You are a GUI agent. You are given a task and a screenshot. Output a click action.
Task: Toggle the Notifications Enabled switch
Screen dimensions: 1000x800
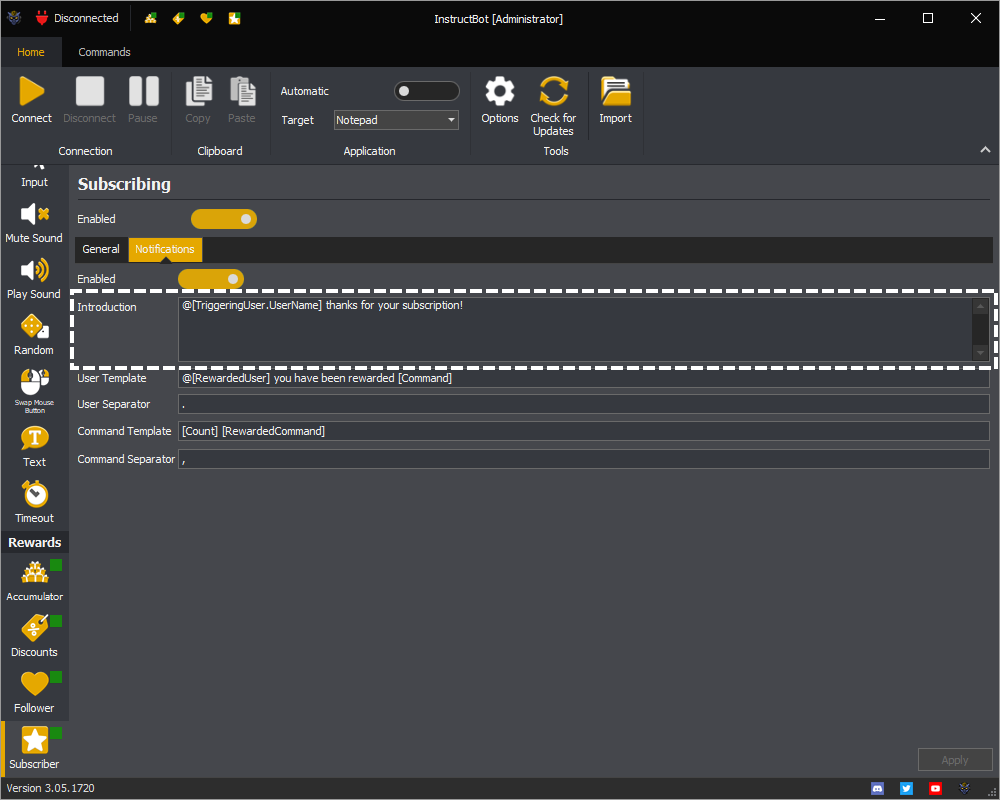pyautogui.click(x=211, y=279)
